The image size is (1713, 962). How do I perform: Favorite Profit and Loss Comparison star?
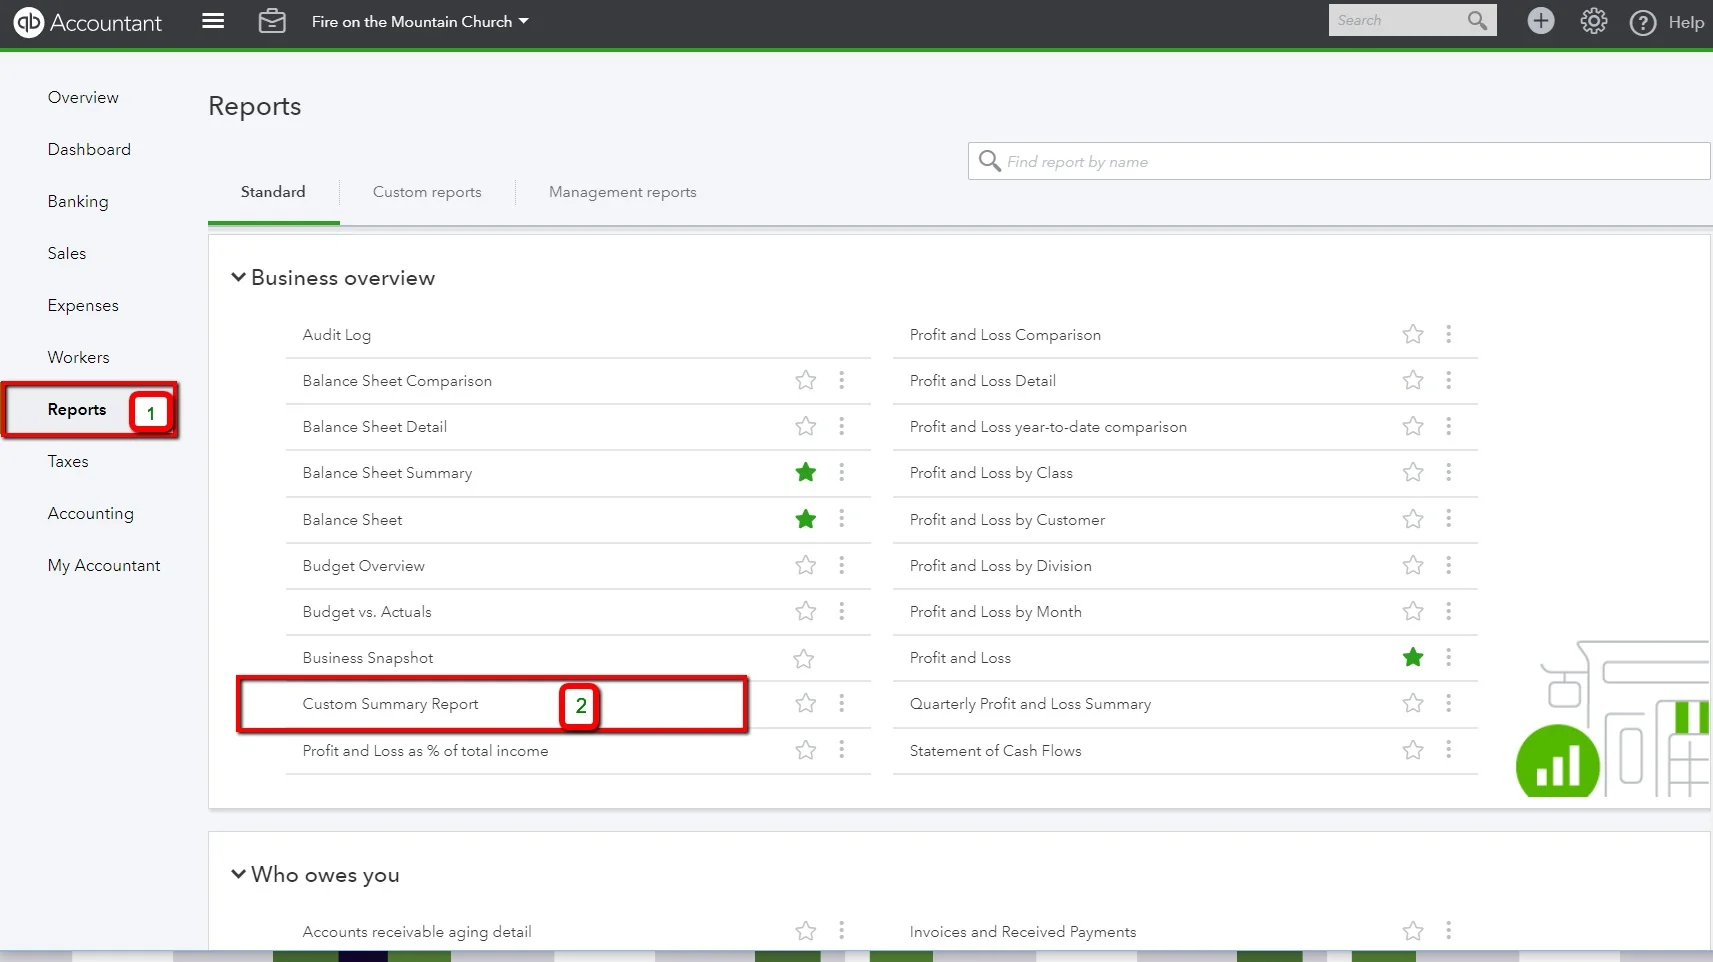(x=1412, y=334)
